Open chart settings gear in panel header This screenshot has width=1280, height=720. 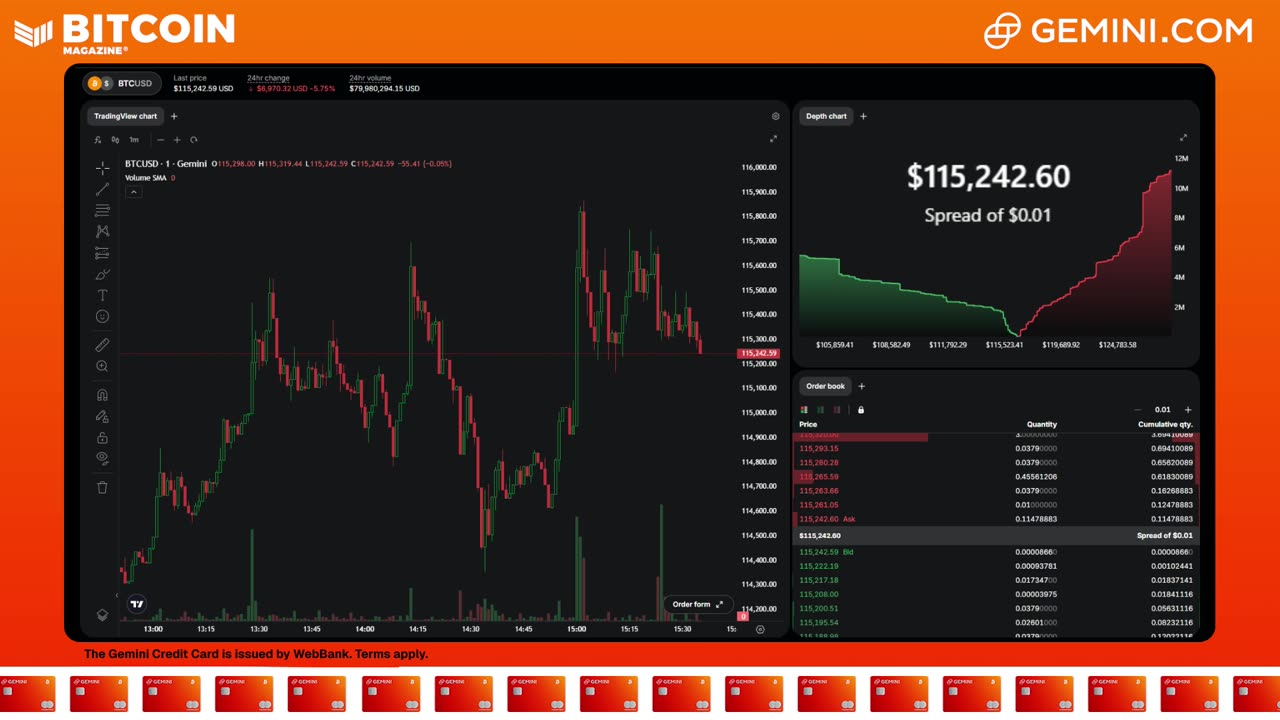tap(775, 116)
